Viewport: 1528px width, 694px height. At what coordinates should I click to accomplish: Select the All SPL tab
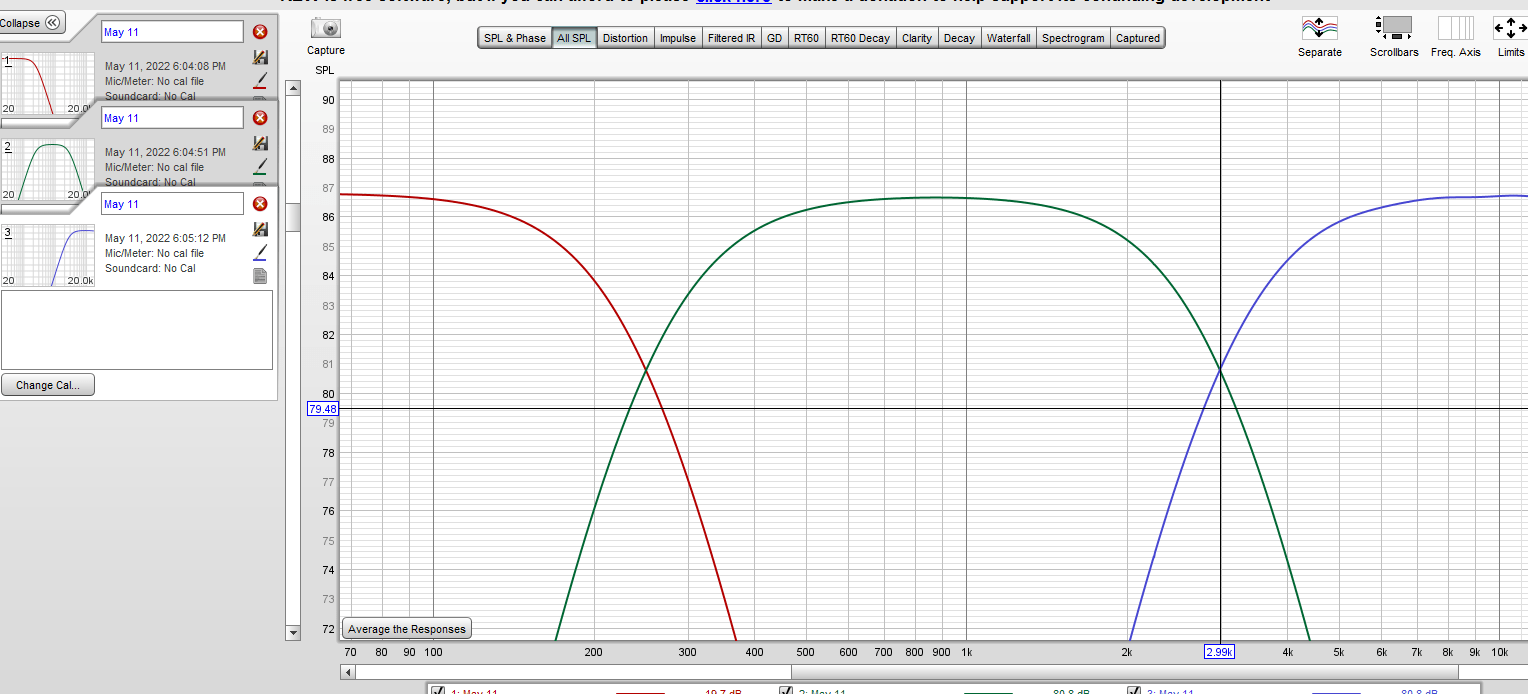click(574, 38)
